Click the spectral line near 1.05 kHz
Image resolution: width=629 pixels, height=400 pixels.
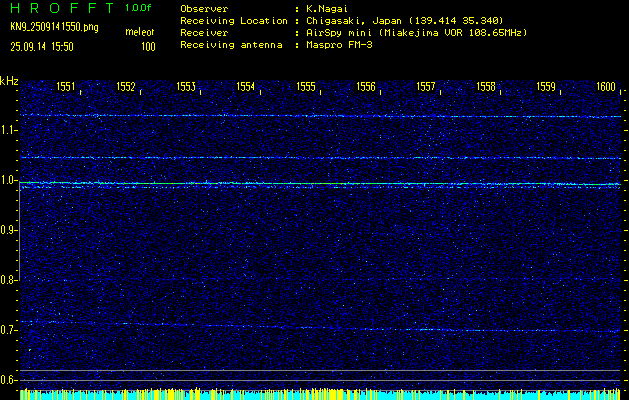pyautogui.click(x=320, y=158)
